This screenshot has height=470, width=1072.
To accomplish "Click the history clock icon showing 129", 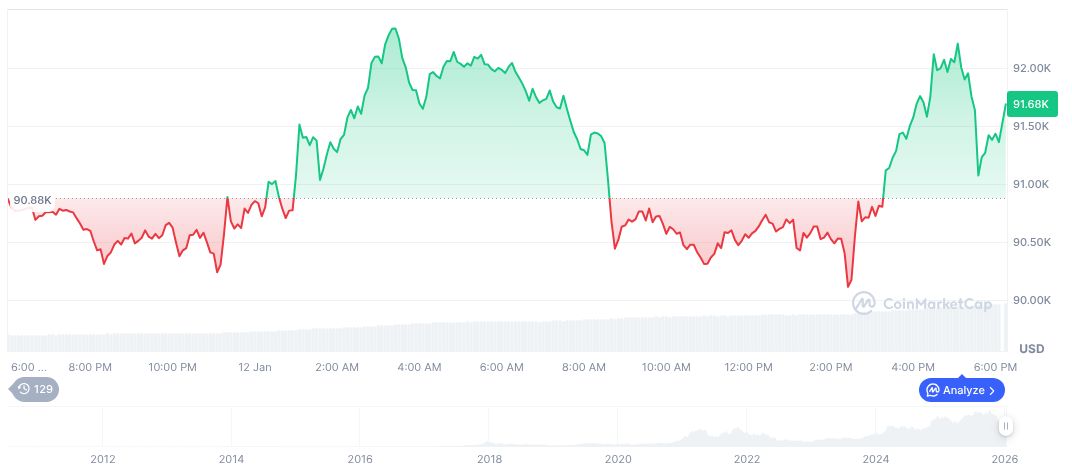I will (x=34, y=390).
